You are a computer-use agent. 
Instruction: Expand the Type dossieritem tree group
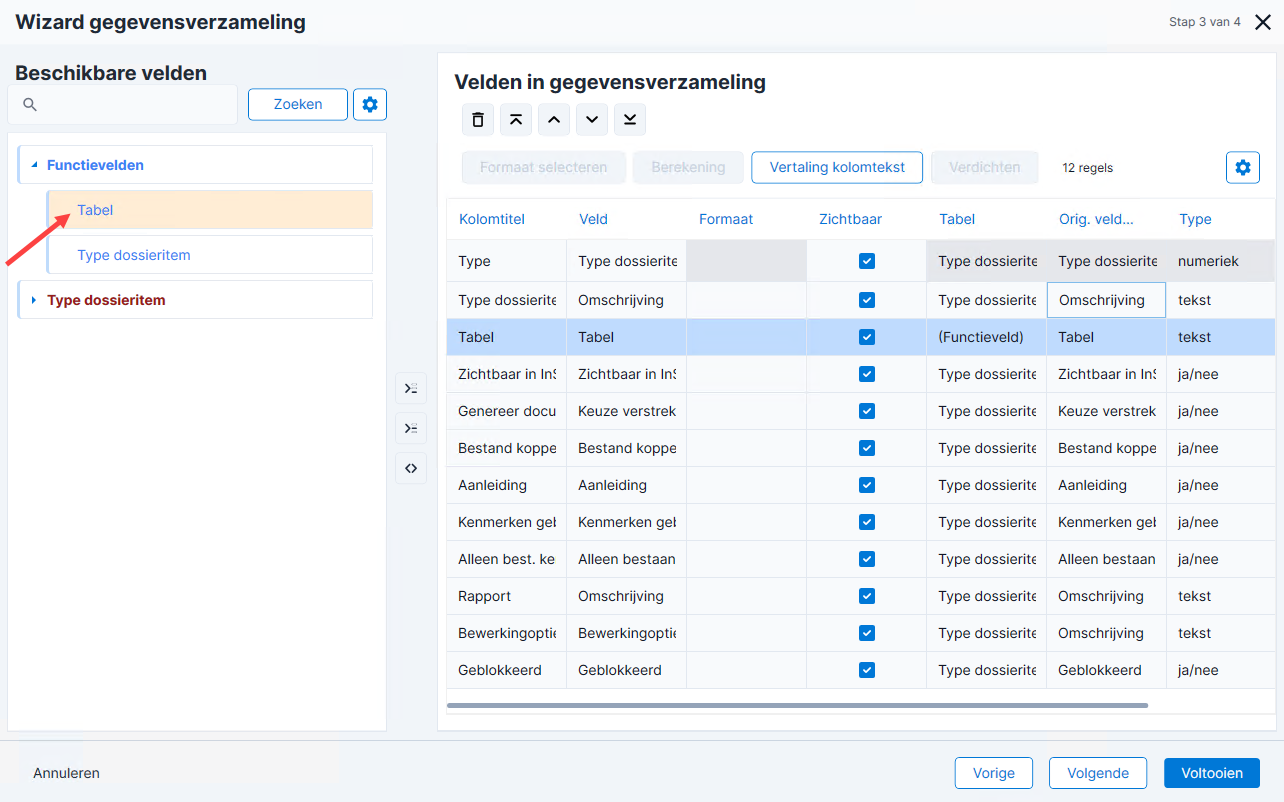point(34,300)
